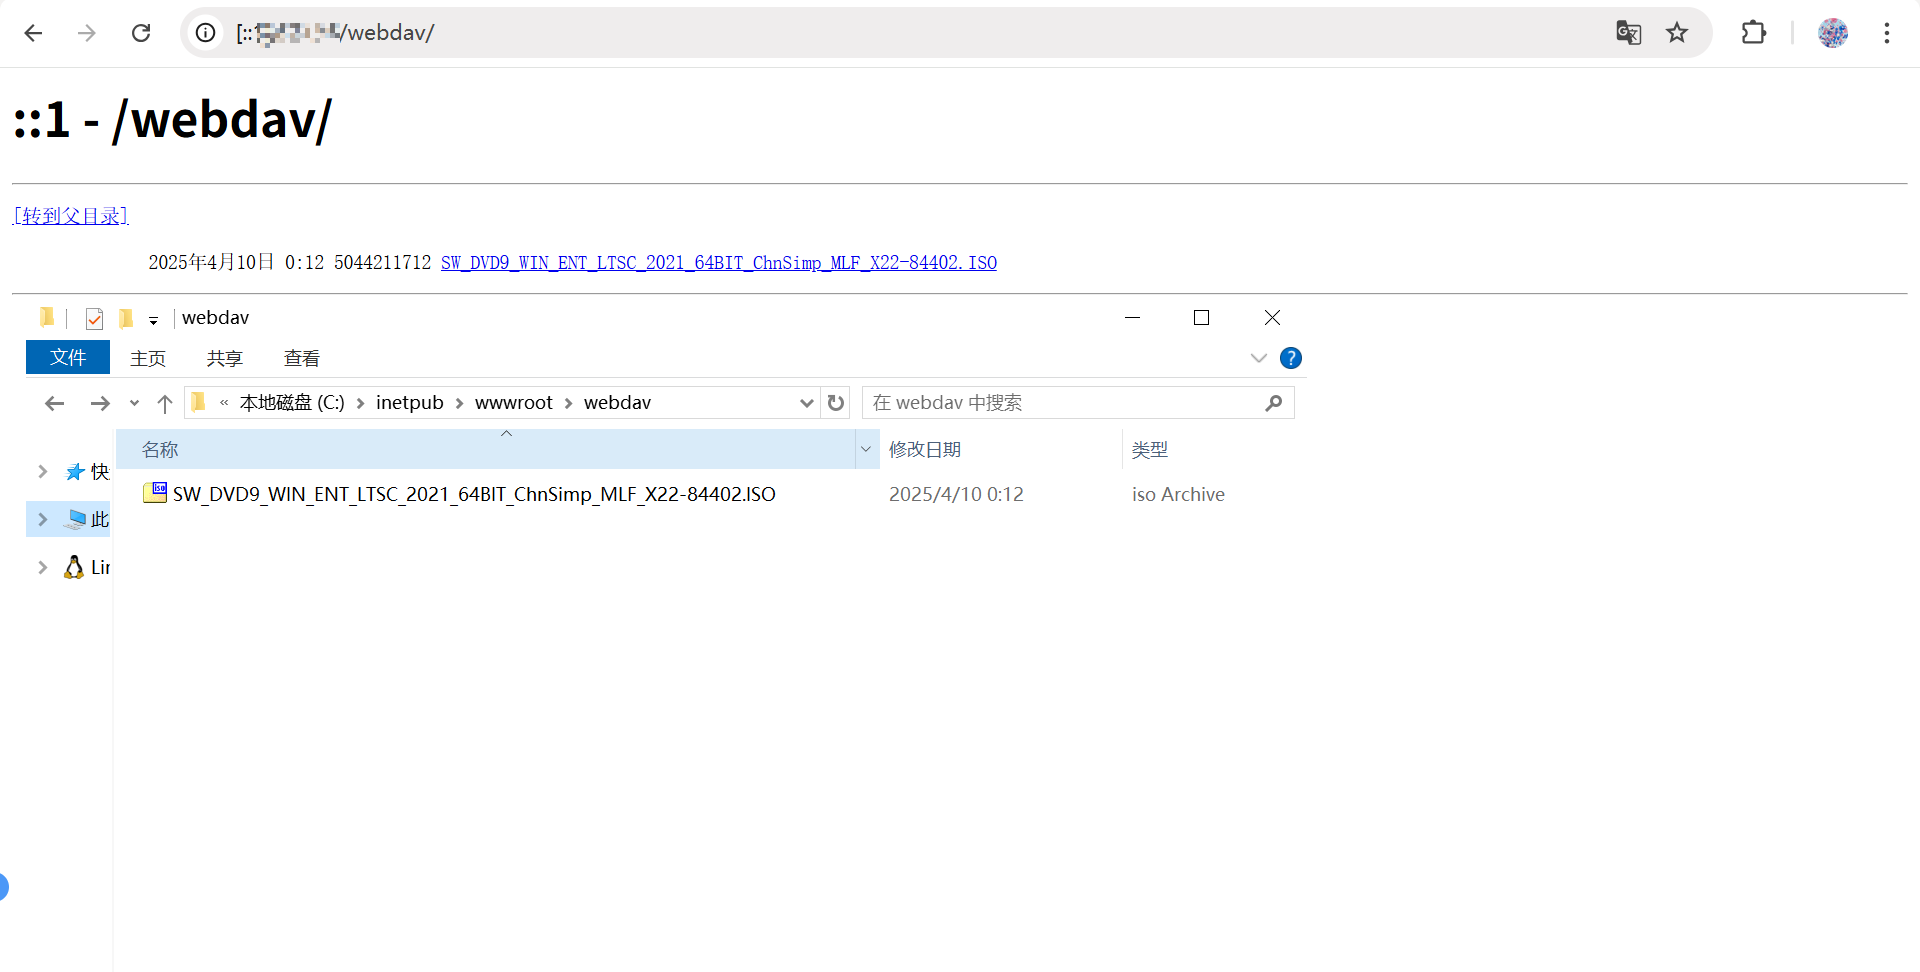
Task: Go back in the browser
Action: click(x=33, y=33)
